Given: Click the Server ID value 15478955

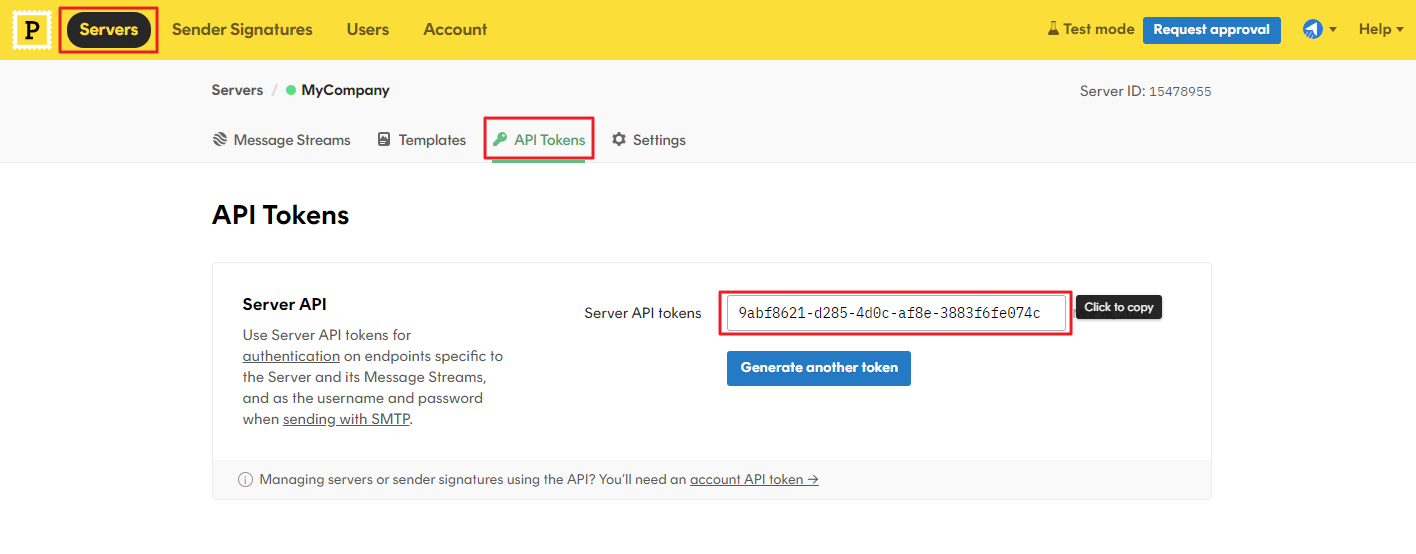Looking at the screenshot, I should [x=1180, y=91].
